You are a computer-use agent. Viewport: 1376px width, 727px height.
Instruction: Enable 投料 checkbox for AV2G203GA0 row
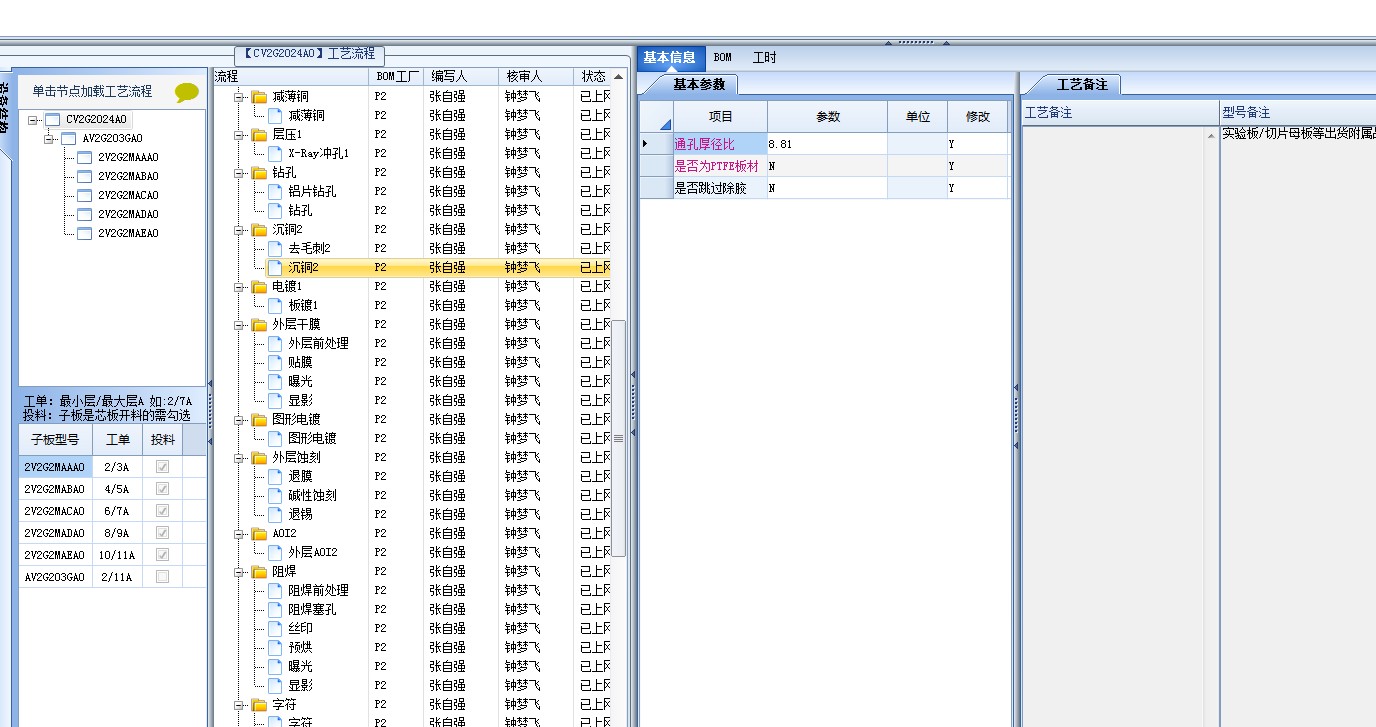click(x=162, y=577)
